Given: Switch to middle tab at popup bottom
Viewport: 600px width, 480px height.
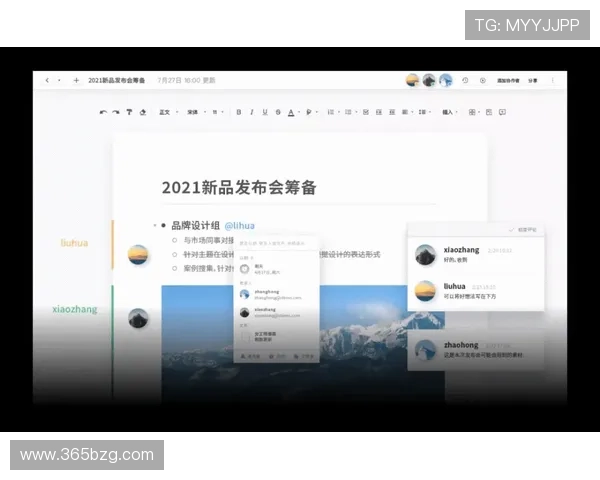Looking at the screenshot, I should 277,356.
